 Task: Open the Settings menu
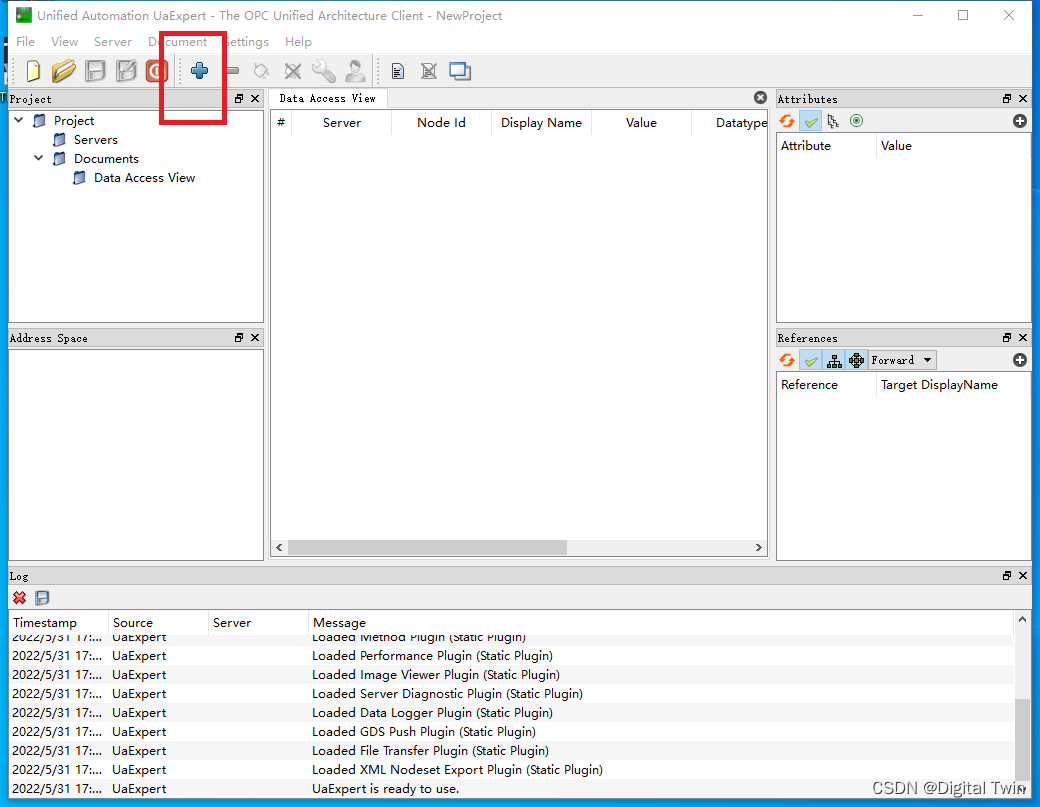point(246,42)
